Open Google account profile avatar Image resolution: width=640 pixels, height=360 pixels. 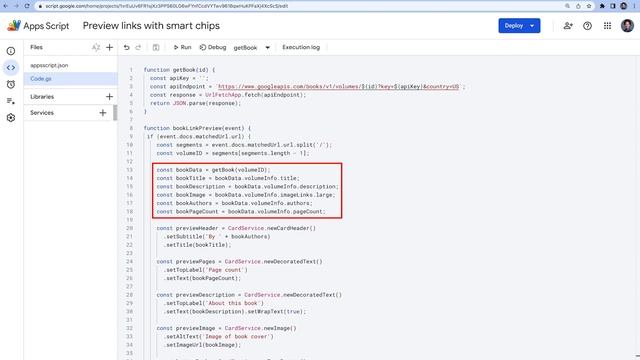[x=627, y=26]
